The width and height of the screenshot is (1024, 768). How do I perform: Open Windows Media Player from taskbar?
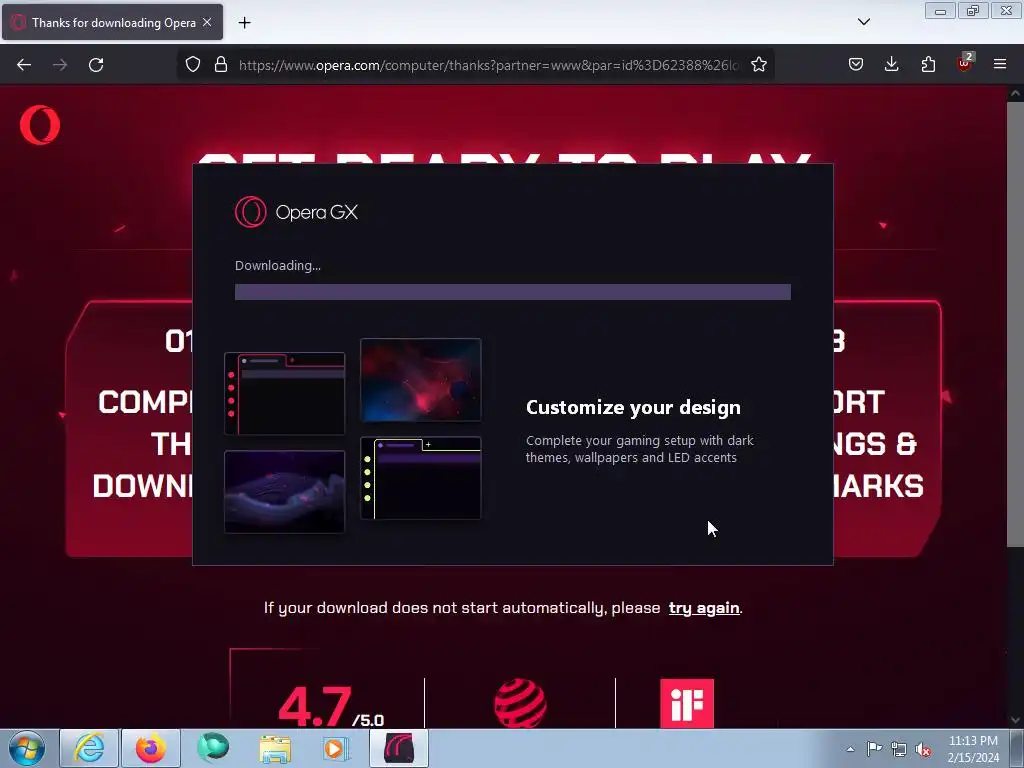pos(336,748)
